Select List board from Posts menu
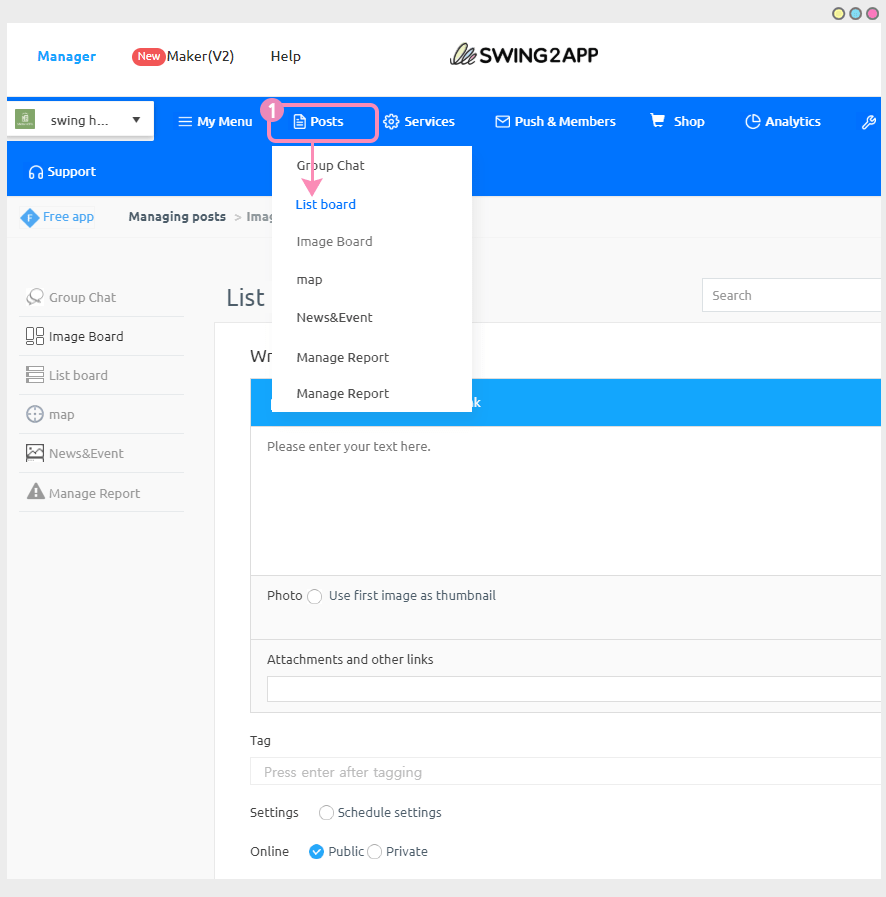The image size is (886, 897). coord(325,204)
